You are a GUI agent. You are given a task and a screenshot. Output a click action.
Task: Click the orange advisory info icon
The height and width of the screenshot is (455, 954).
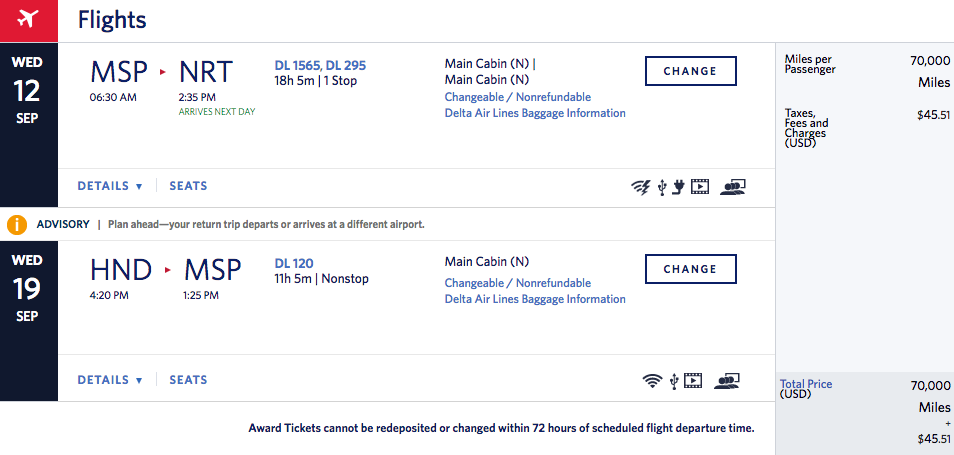pyautogui.click(x=17, y=224)
